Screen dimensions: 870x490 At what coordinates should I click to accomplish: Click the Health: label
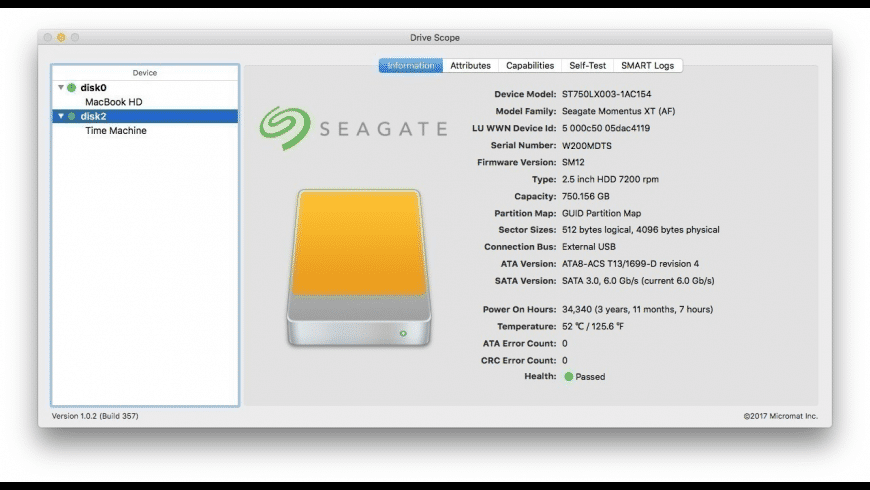pyautogui.click(x=540, y=376)
